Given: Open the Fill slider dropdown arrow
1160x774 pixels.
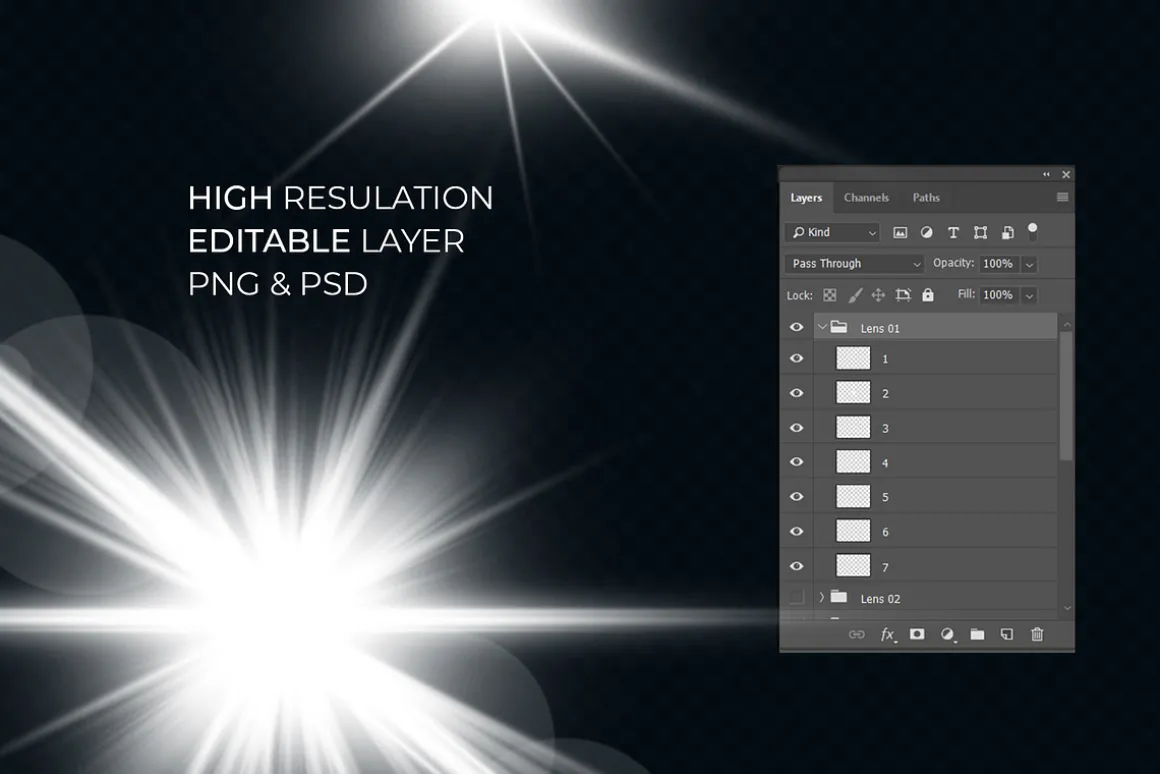Looking at the screenshot, I should (x=1029, y=295).
